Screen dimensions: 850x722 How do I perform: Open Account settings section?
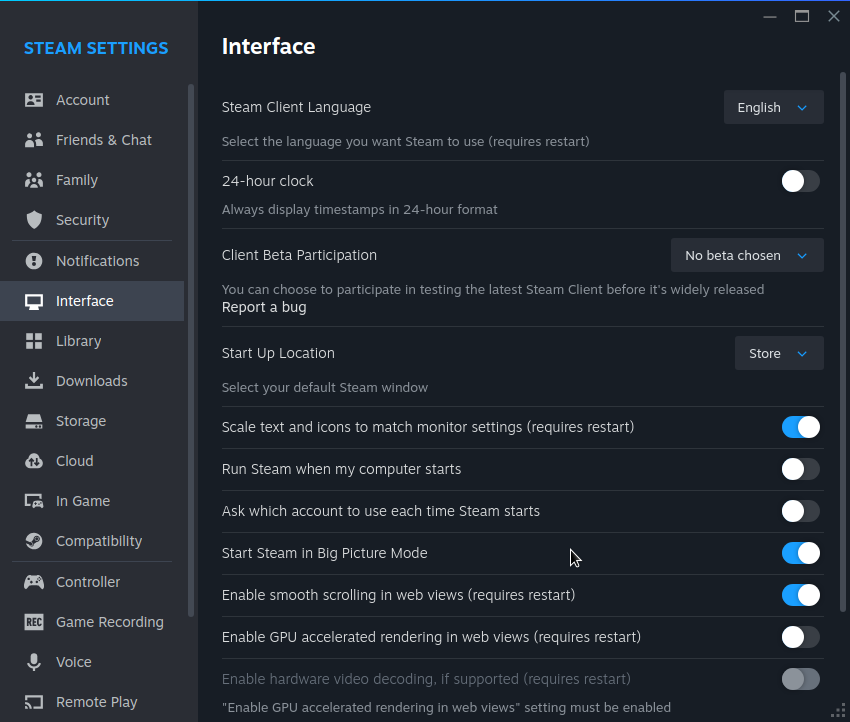pos(92,100)
